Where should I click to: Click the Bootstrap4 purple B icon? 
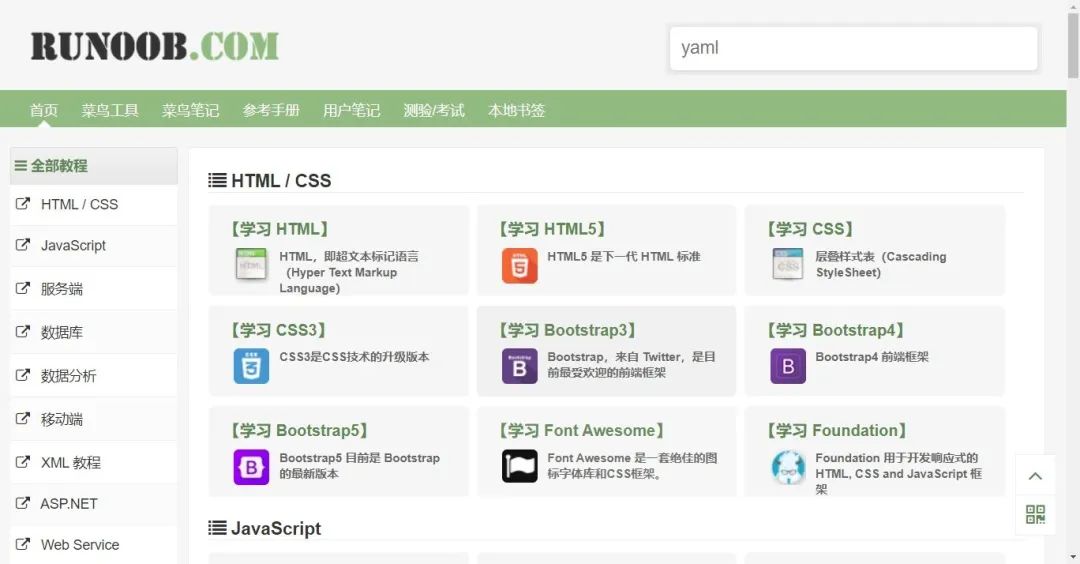[788, 366]
